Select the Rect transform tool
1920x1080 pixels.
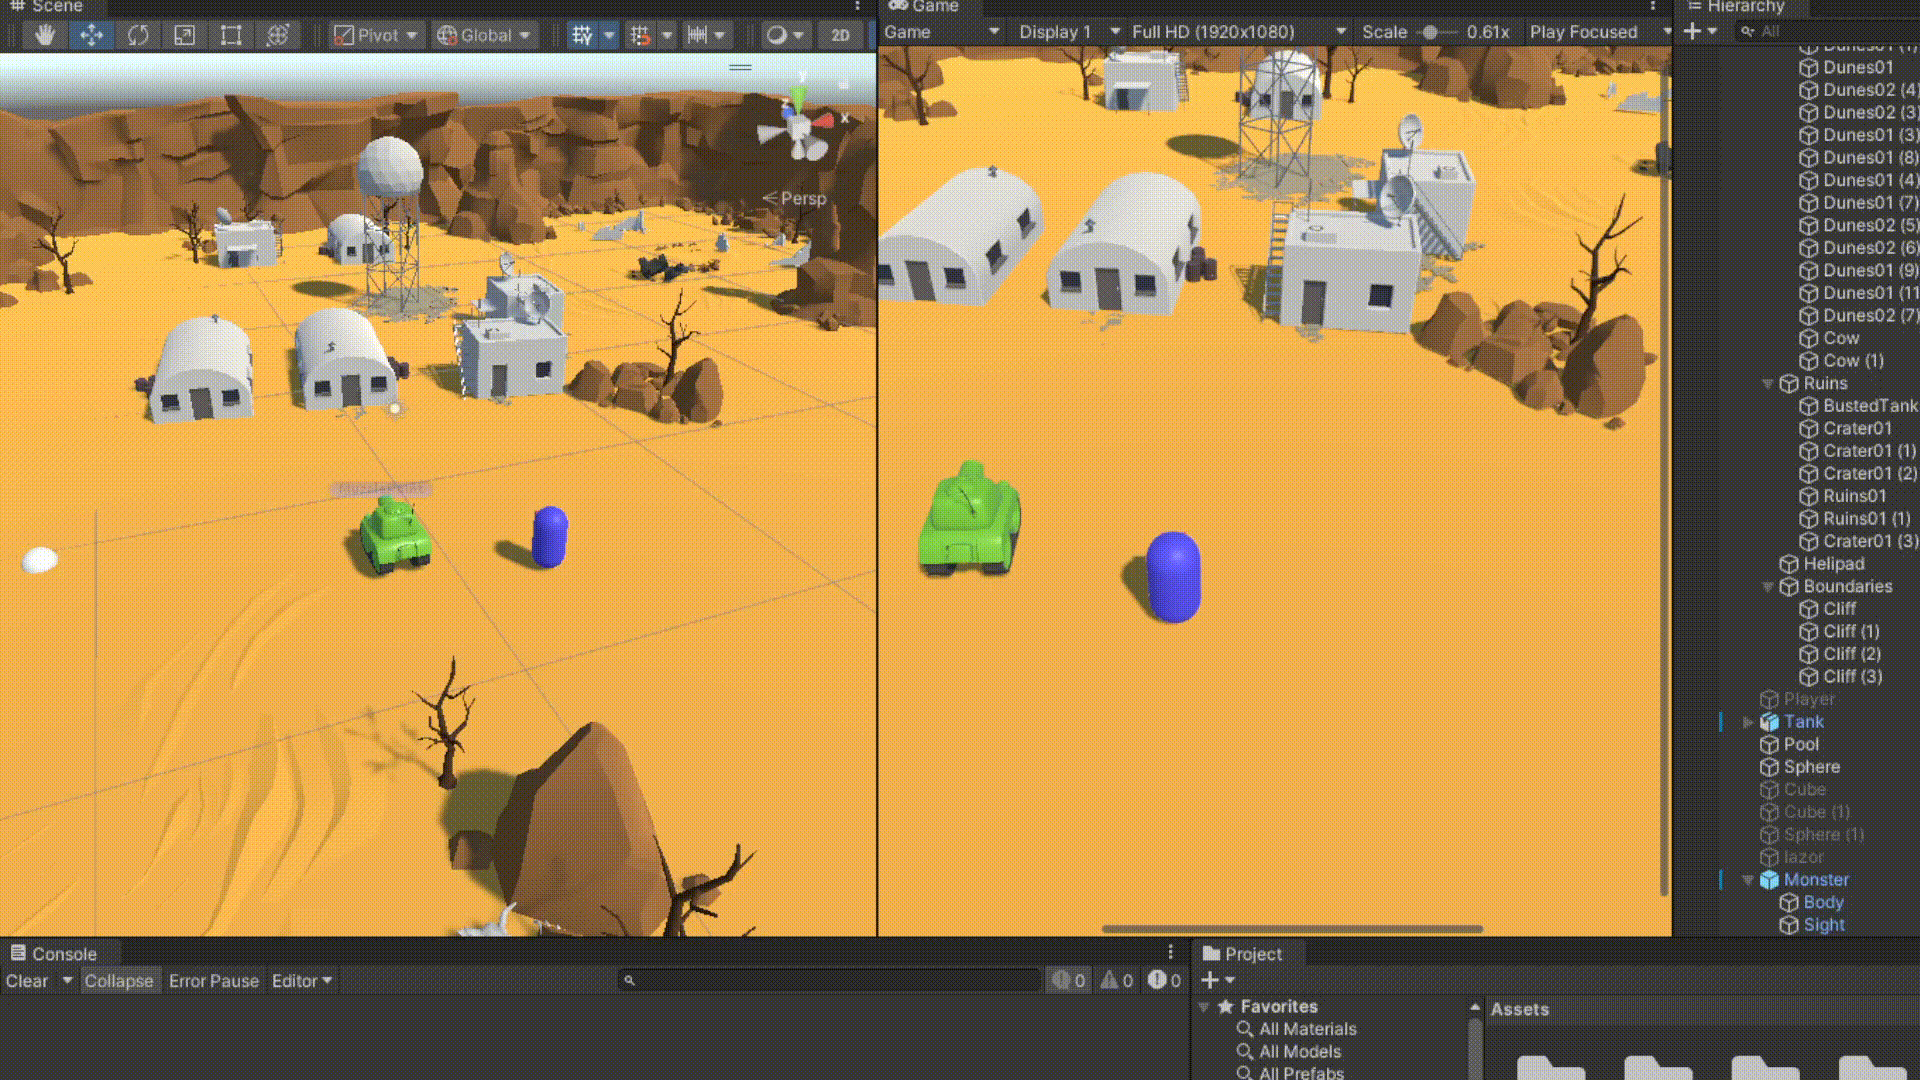tap(231, 36)
